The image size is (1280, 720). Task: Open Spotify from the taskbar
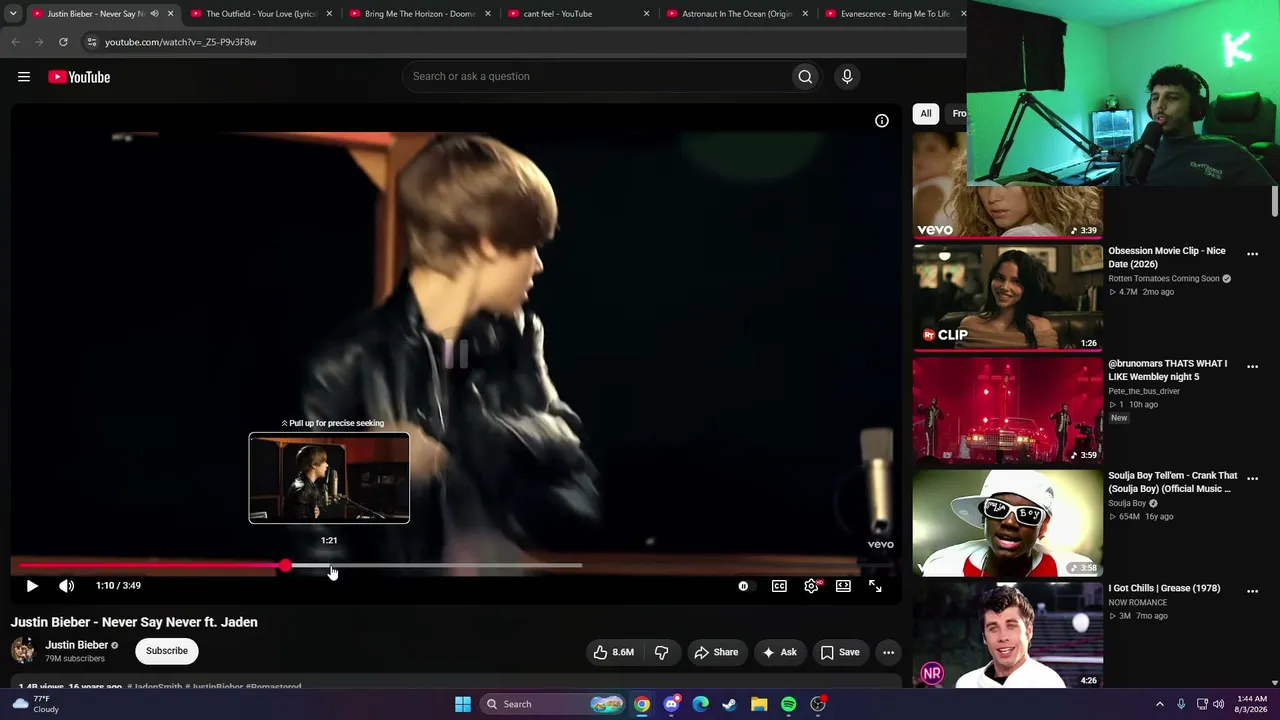tap(789, 704)
